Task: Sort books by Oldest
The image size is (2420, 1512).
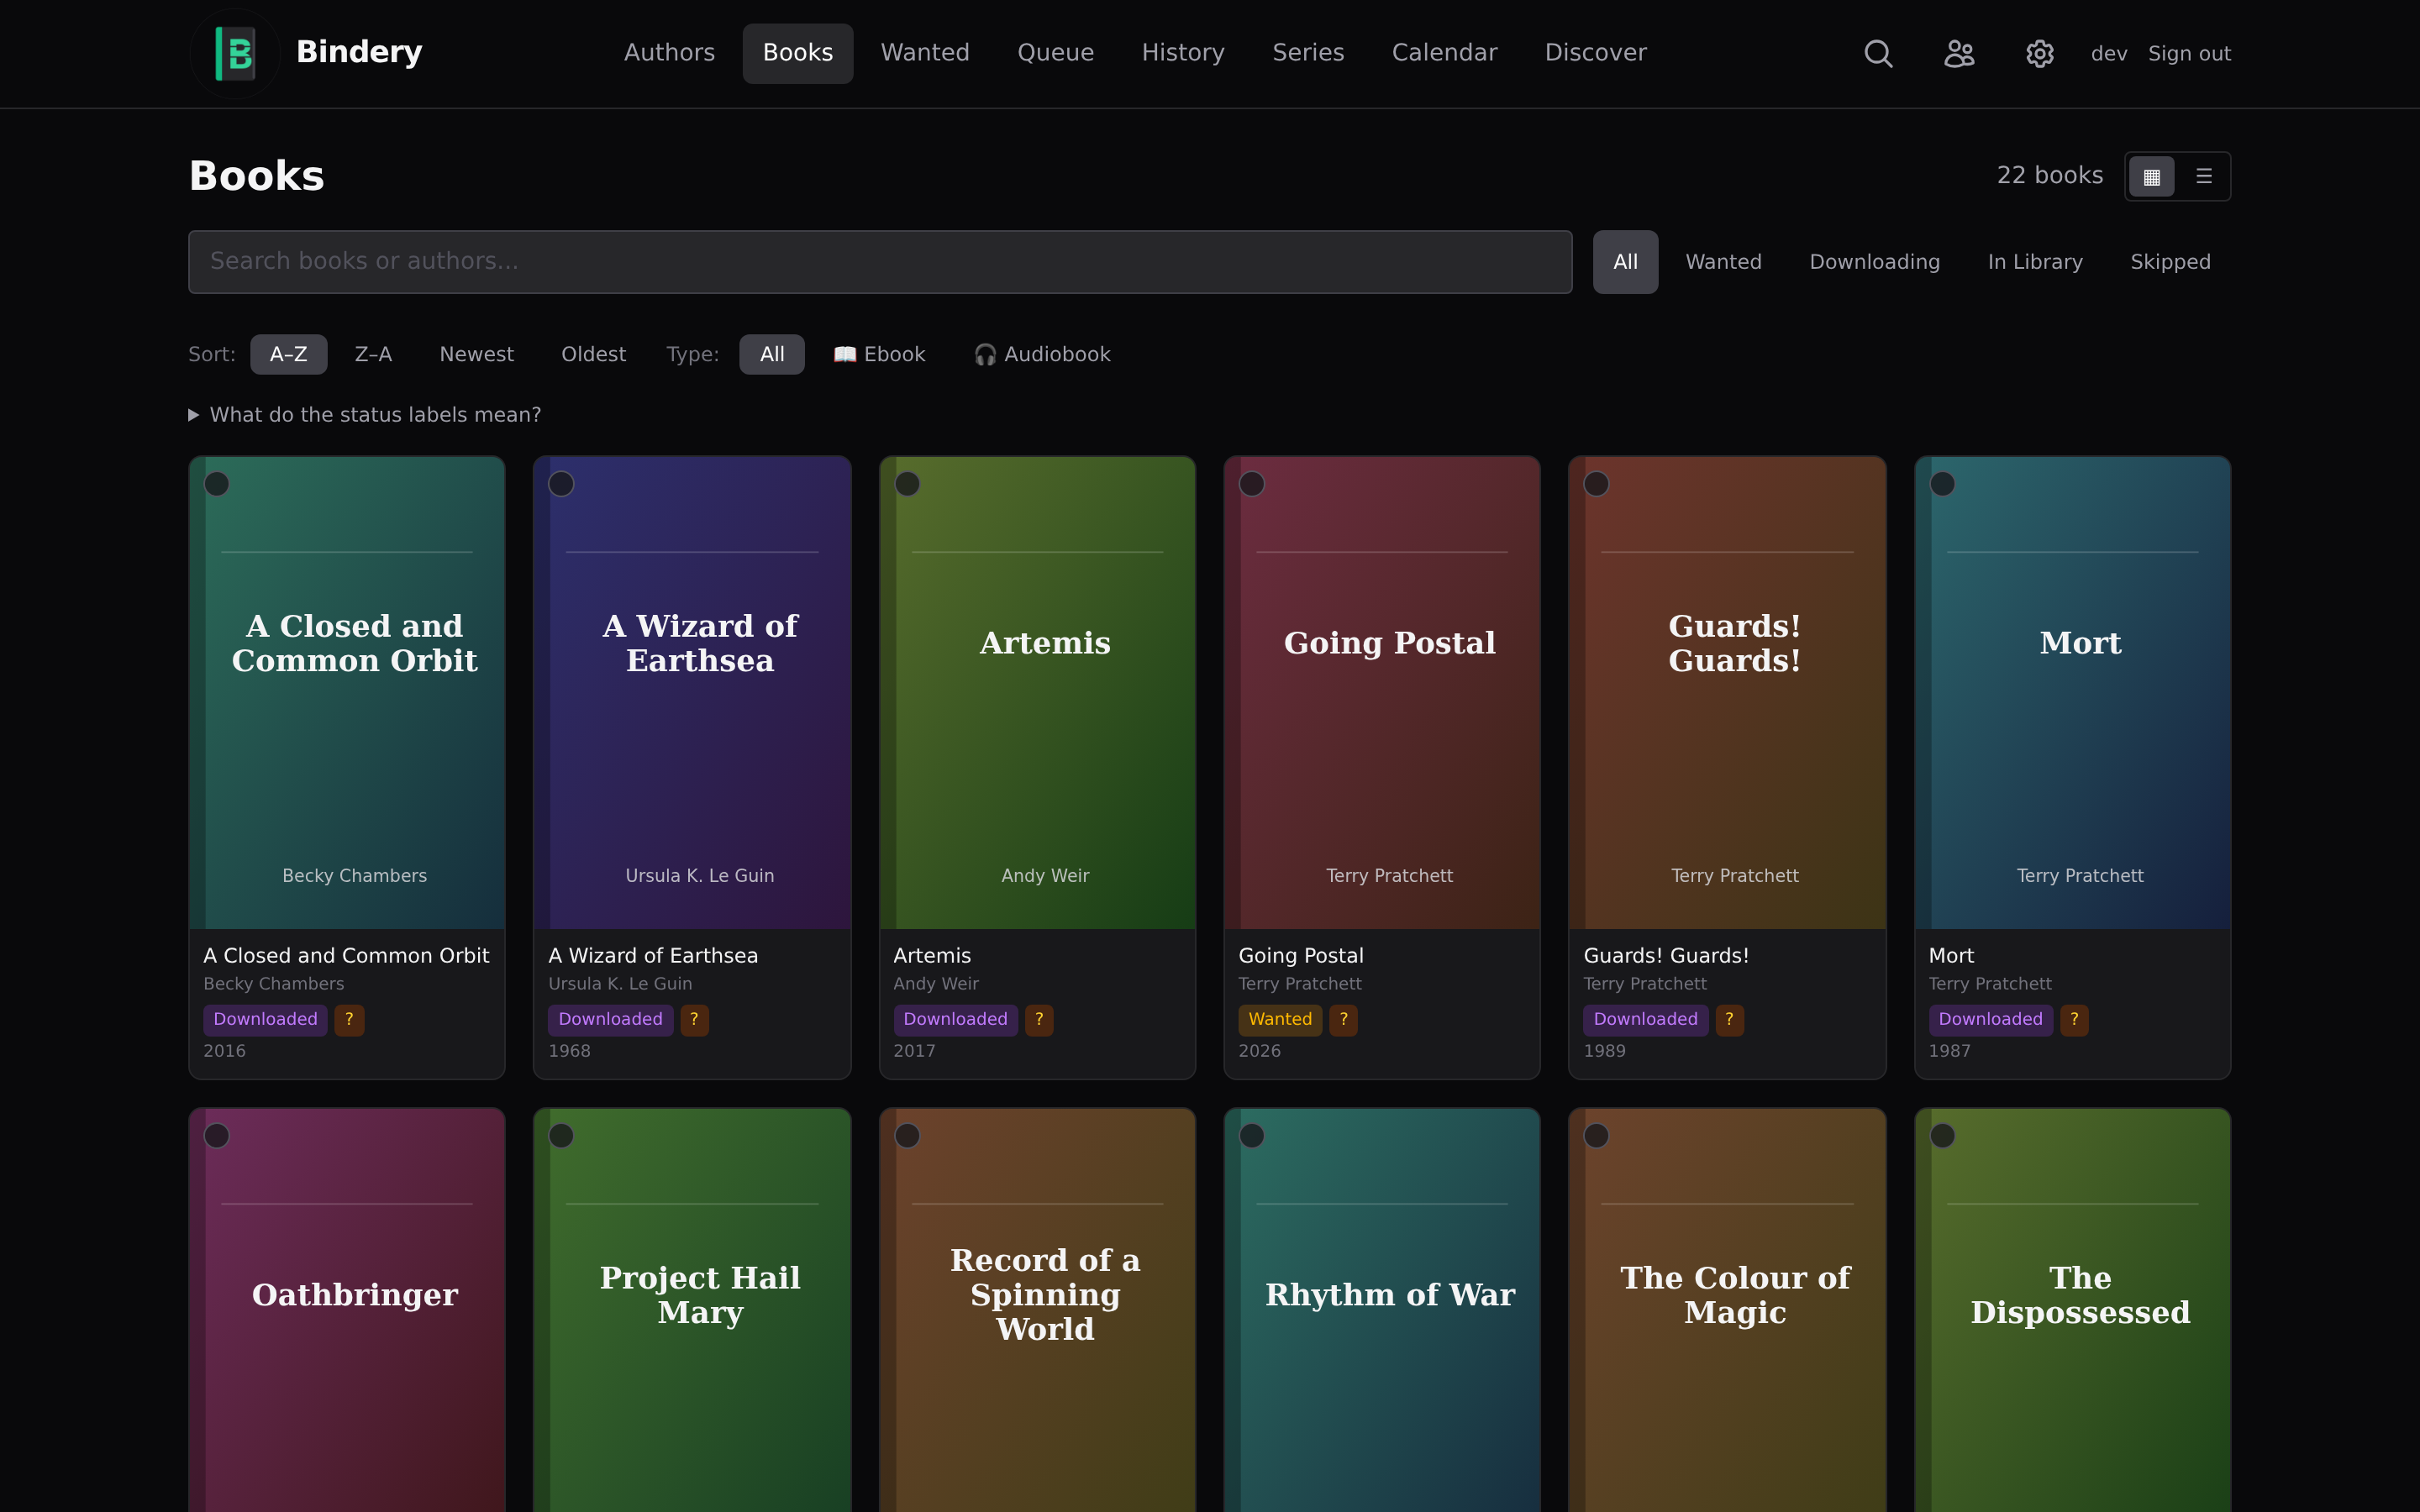Action: pos(593,355)
